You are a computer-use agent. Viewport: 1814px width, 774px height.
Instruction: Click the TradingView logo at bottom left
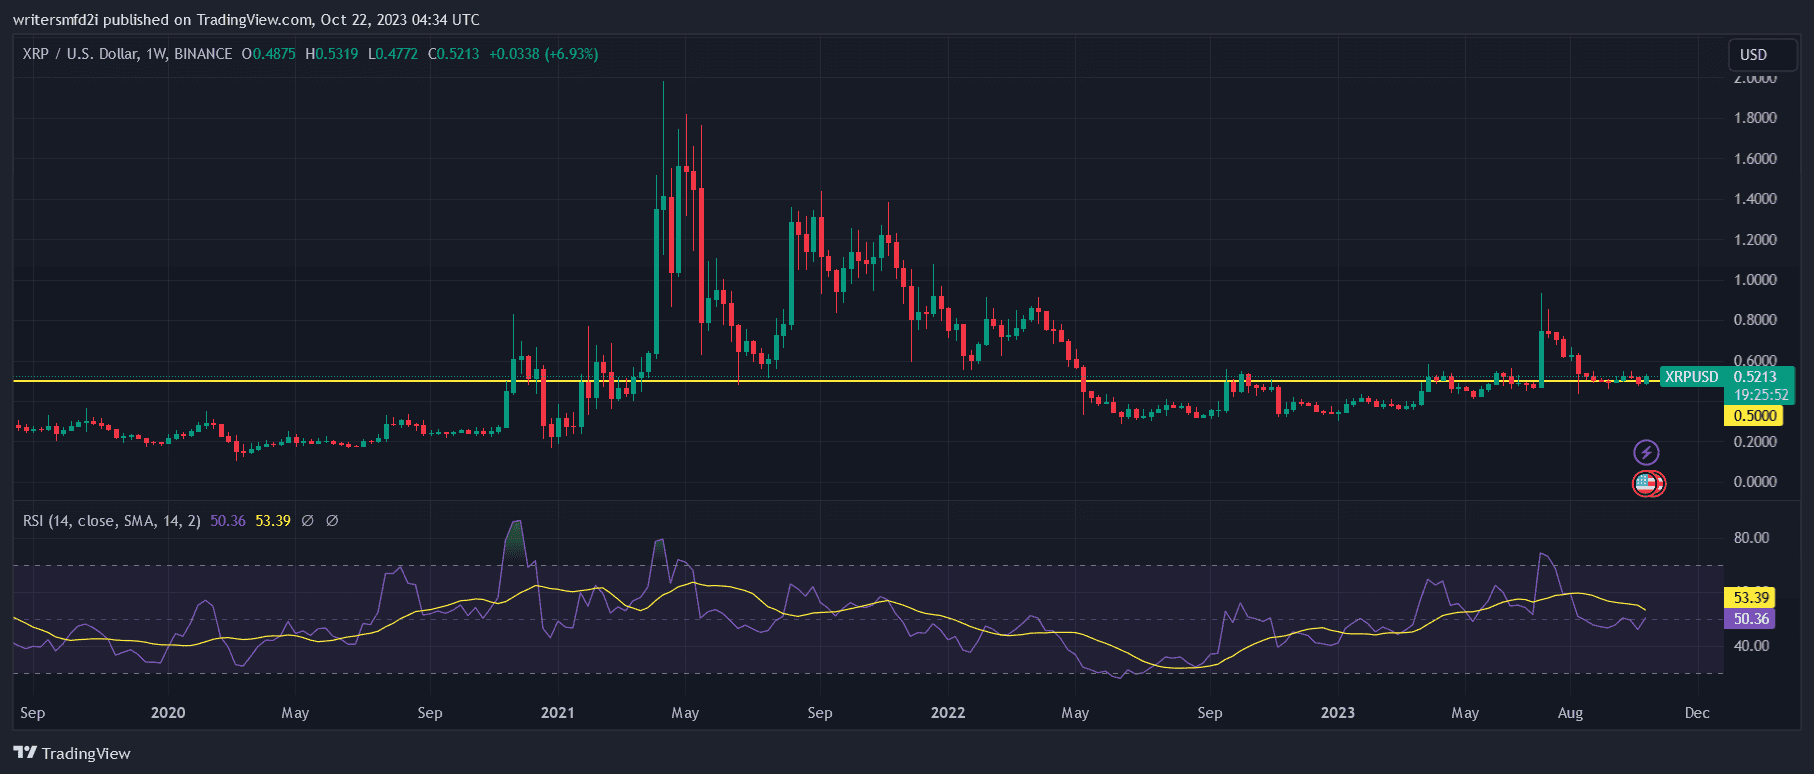72,753
